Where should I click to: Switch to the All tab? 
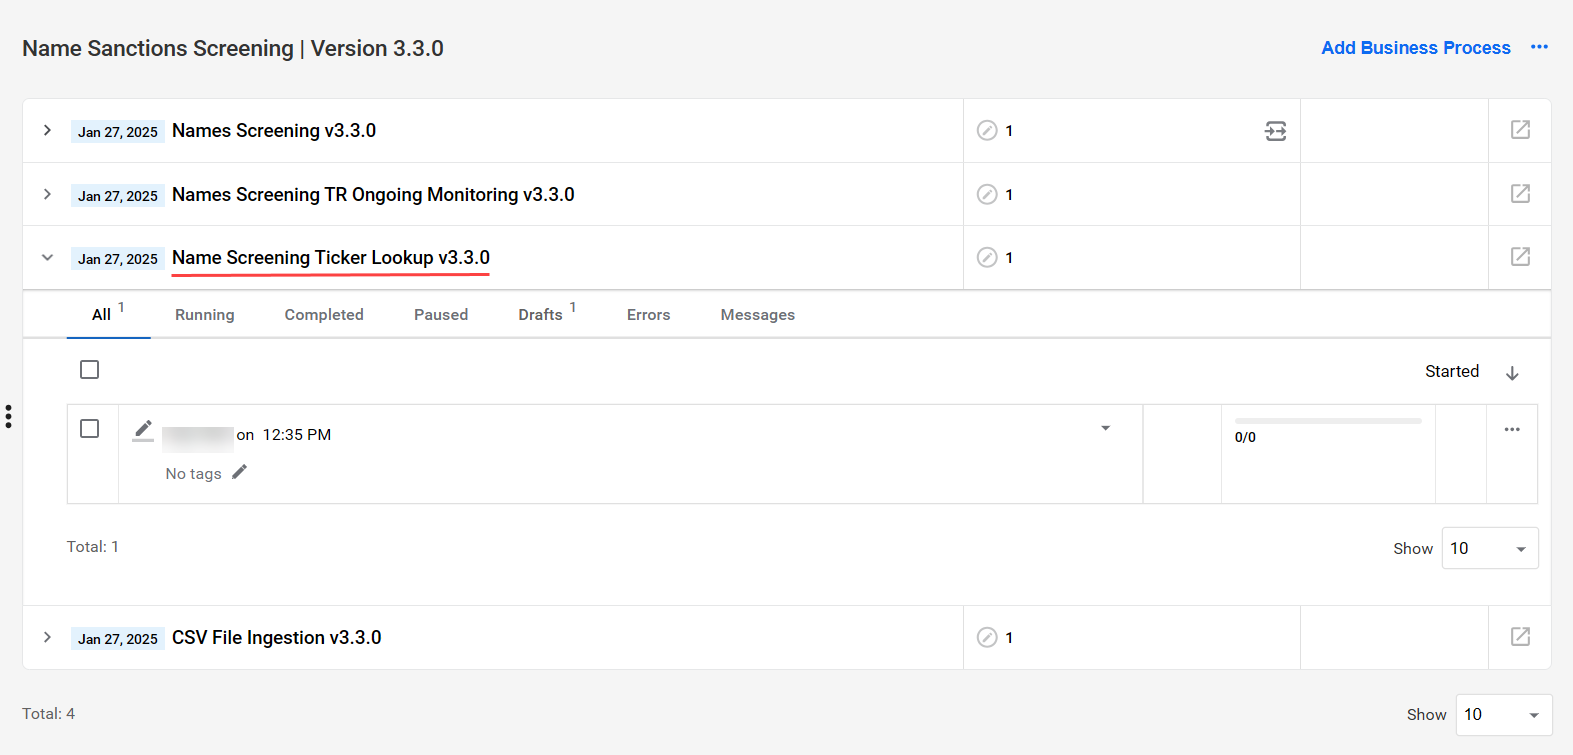click(x=108, y=314)
